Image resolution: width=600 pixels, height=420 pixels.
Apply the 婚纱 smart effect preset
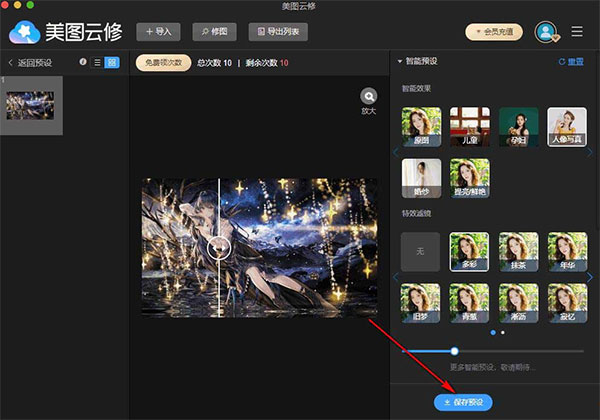click(420, 178)
